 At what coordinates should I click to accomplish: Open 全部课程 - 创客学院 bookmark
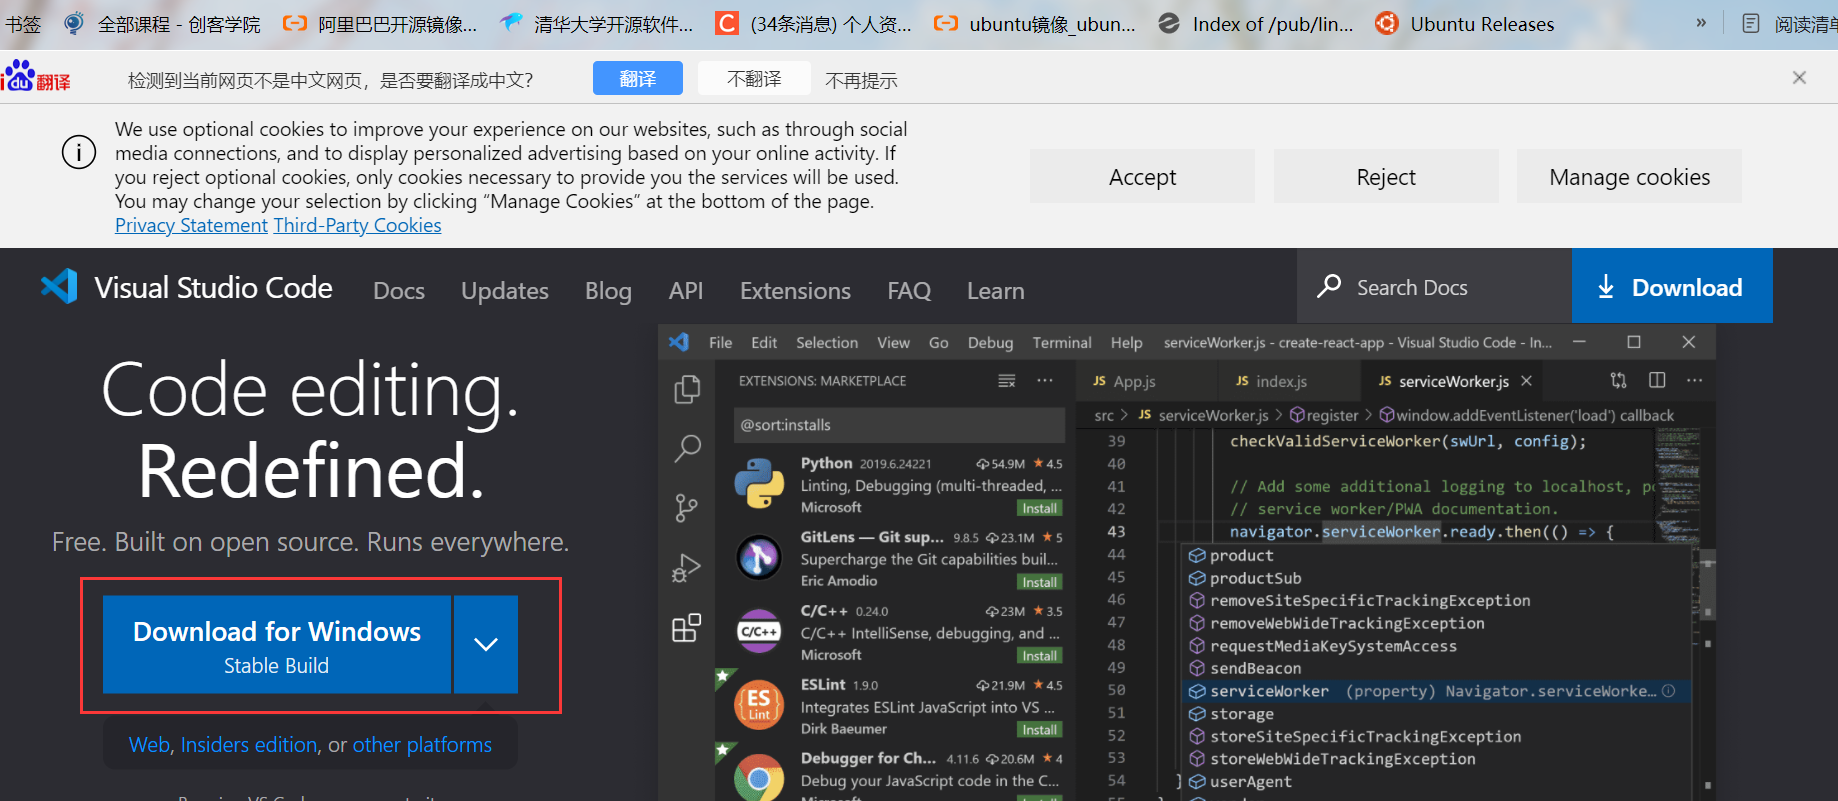pyautogui.click(x=162, y=23)
